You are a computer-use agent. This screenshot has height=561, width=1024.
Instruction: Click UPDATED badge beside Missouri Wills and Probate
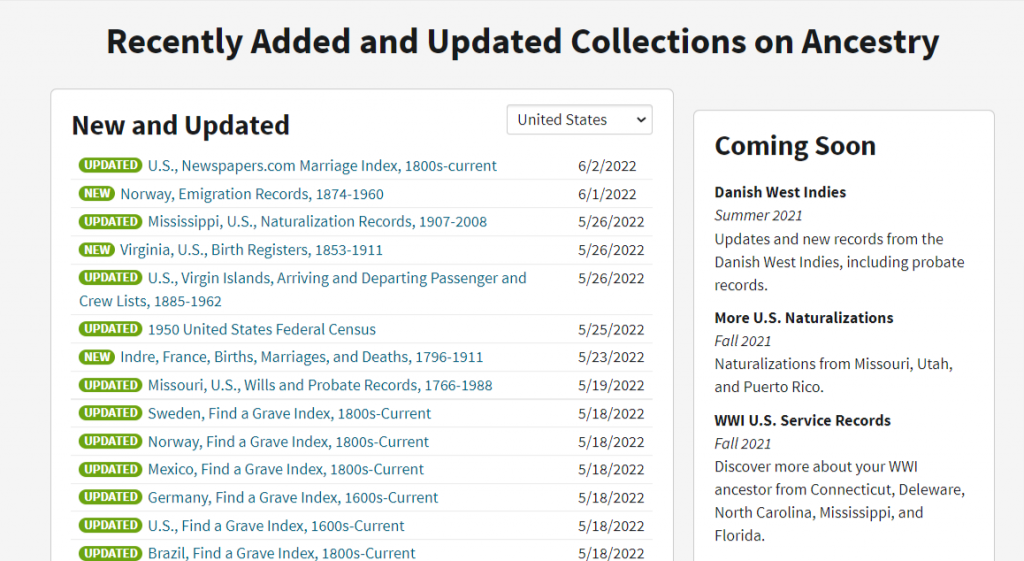(x=110, y=385)
